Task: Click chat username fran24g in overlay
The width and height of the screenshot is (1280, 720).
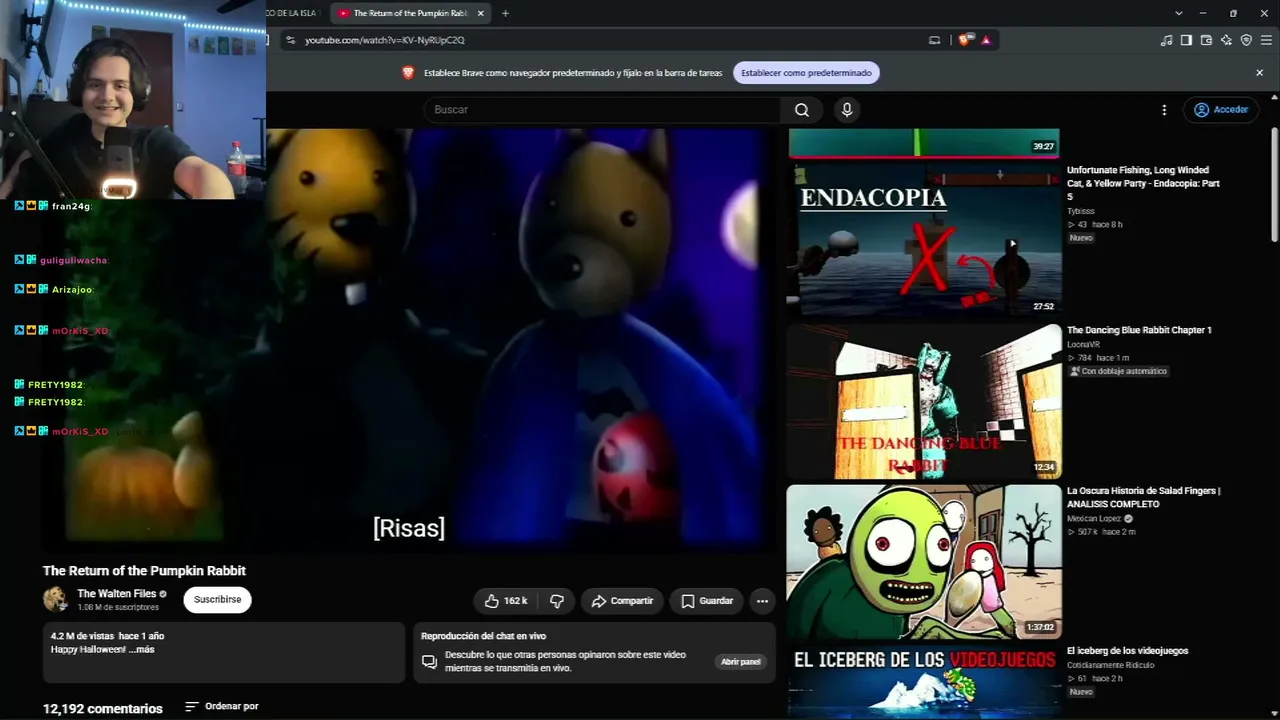Action: pos(71,206)
